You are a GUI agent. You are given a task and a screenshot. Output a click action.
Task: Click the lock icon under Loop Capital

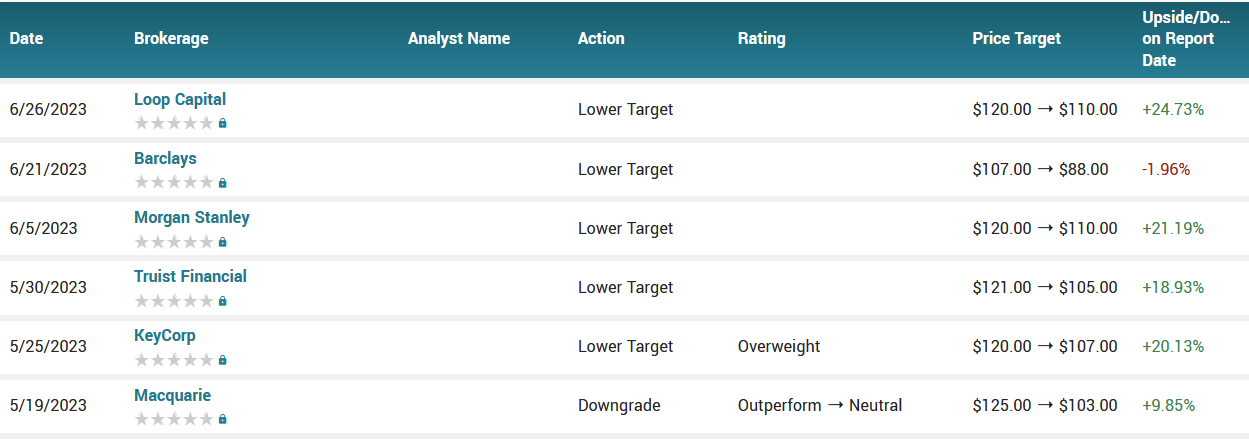click(222, 123)
